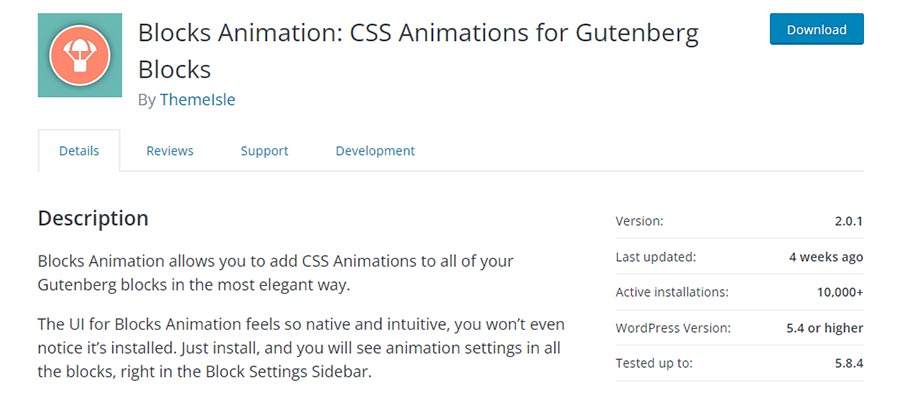
Task: Click the 'Tested up to' label
Action: tap(653, 364)
